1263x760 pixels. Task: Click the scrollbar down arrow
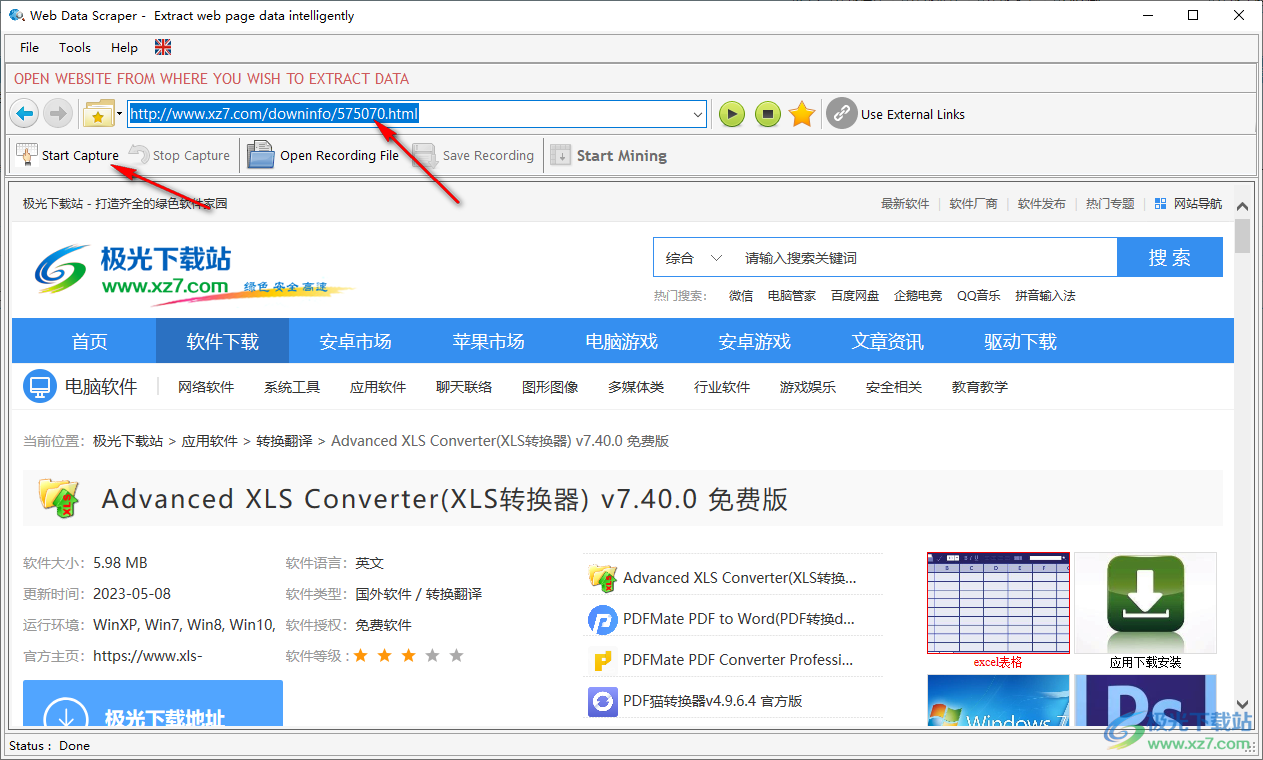pyautogui.click(x=1243, y=704)
